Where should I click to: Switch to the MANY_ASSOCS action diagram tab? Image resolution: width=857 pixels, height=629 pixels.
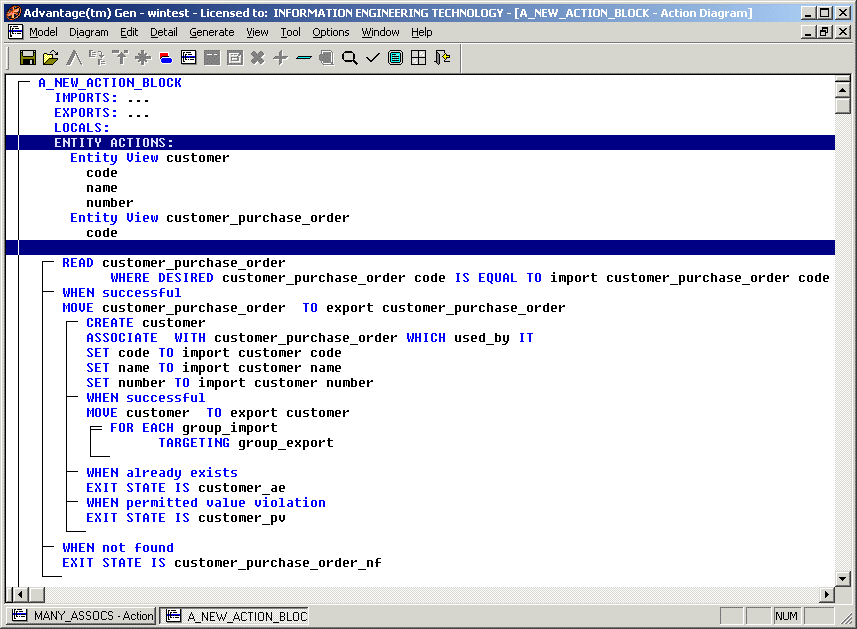point(82,616)
